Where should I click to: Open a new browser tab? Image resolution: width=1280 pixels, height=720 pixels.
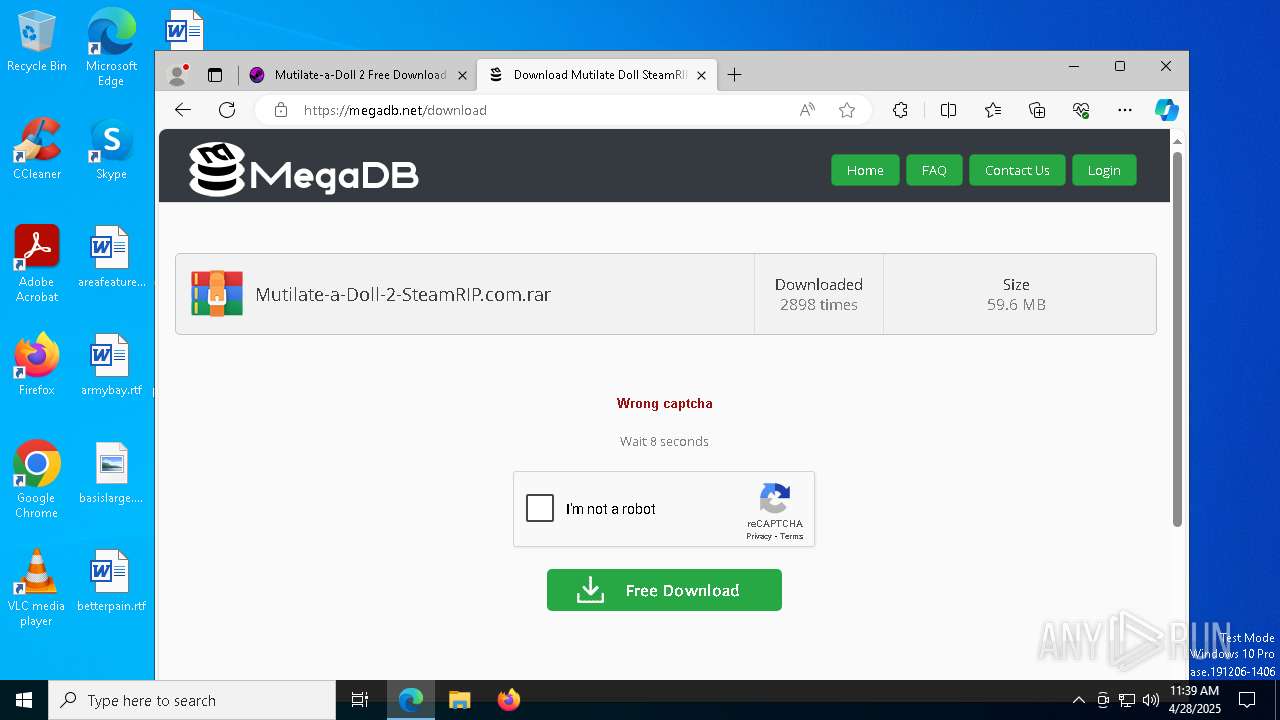coord(734,75)
